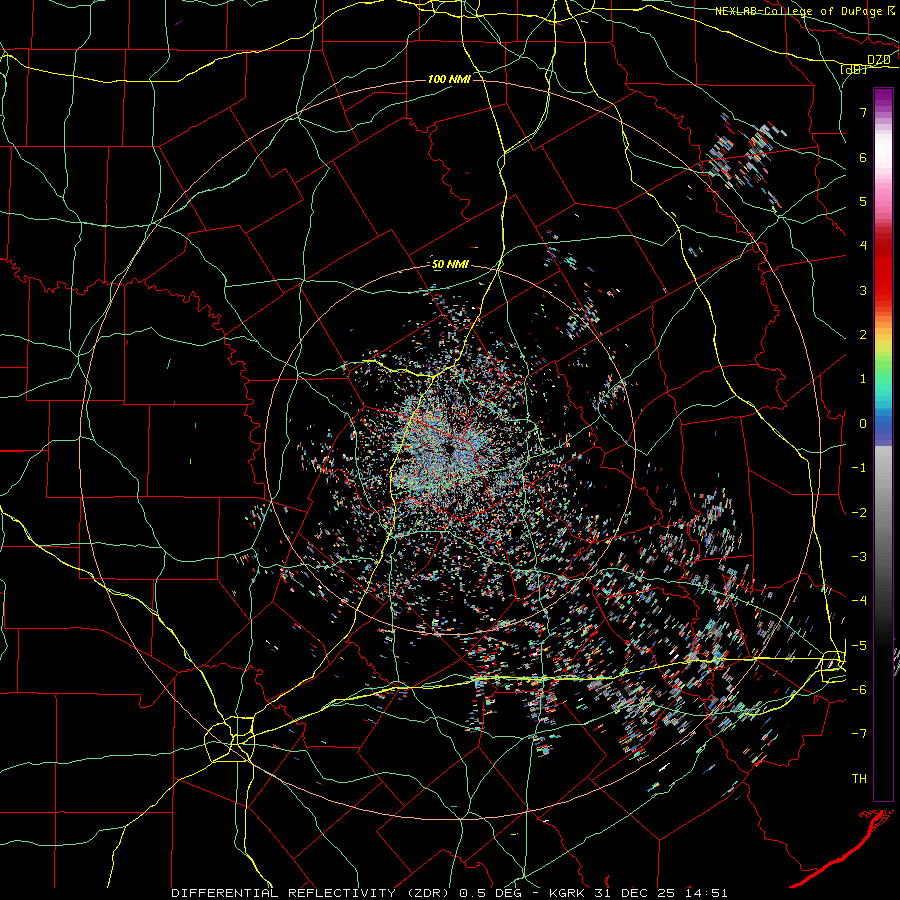This screenshot has width=900, height=900.
Task: Click the "100 NMI" range ring label
Action: click(449, 79)
